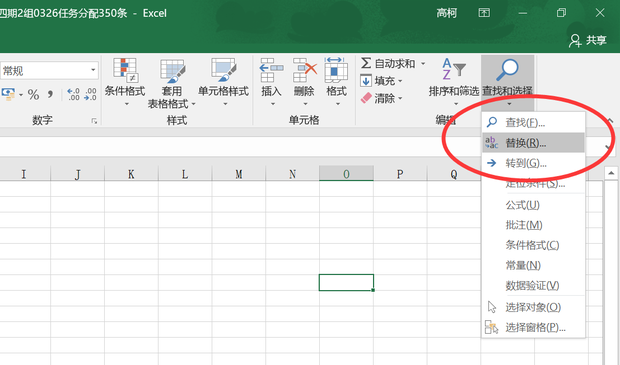Open Conditional Formatting (条件格式) icon

(125, 70)
